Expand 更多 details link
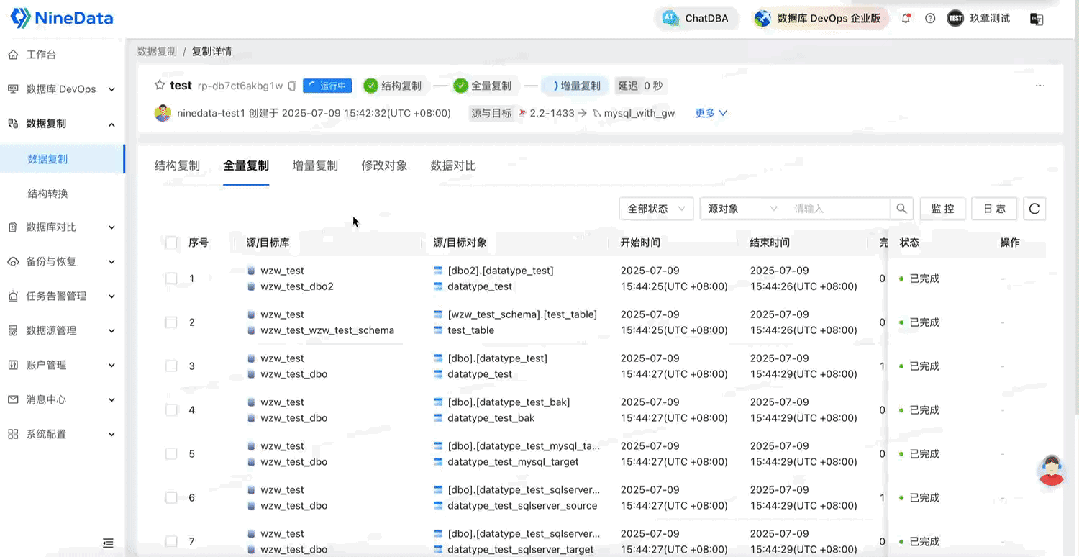Image resolution: width=1079 pixels, height=557 pixels. [x=711, y=113]
